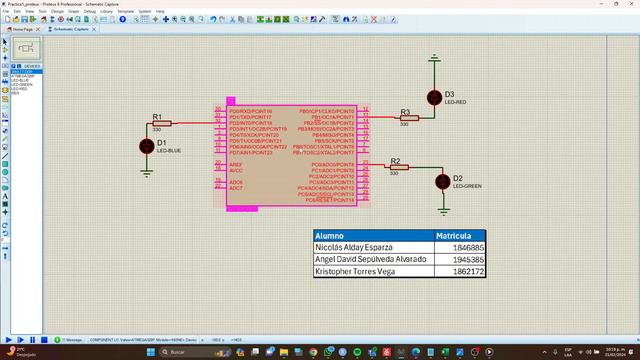Click the Step simulation button
Image resolution: width=640 pixels, height=360 pixels.
click(x=20, y=340)
